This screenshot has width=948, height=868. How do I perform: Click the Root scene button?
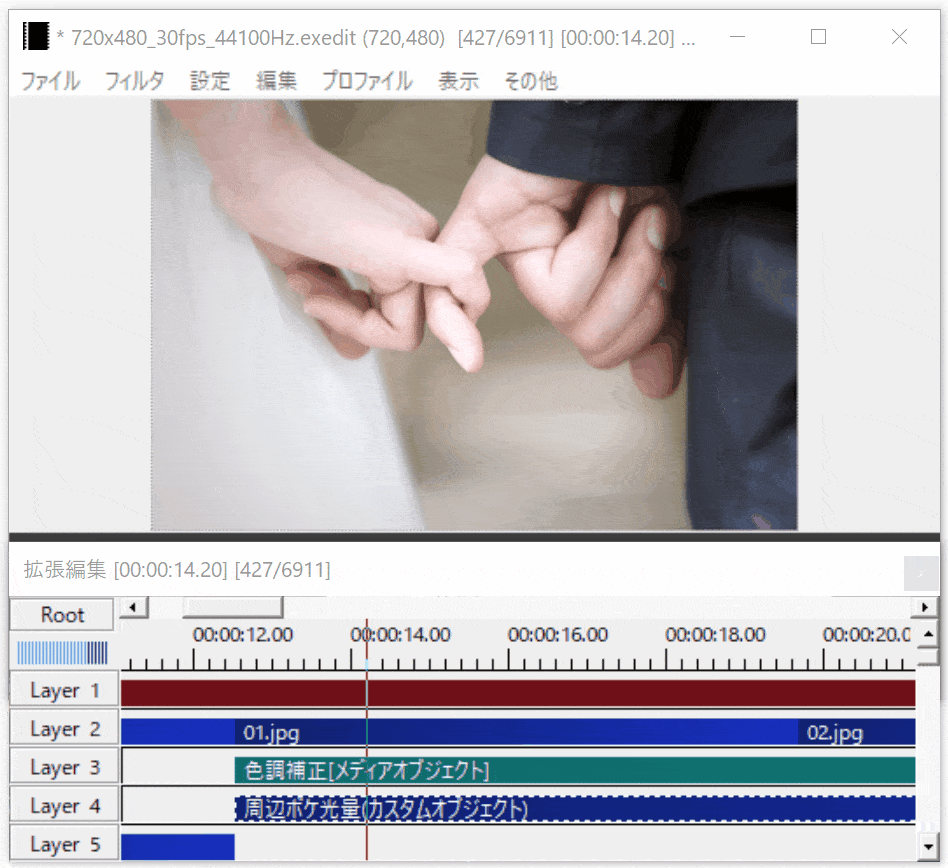(x=61, y=614)
